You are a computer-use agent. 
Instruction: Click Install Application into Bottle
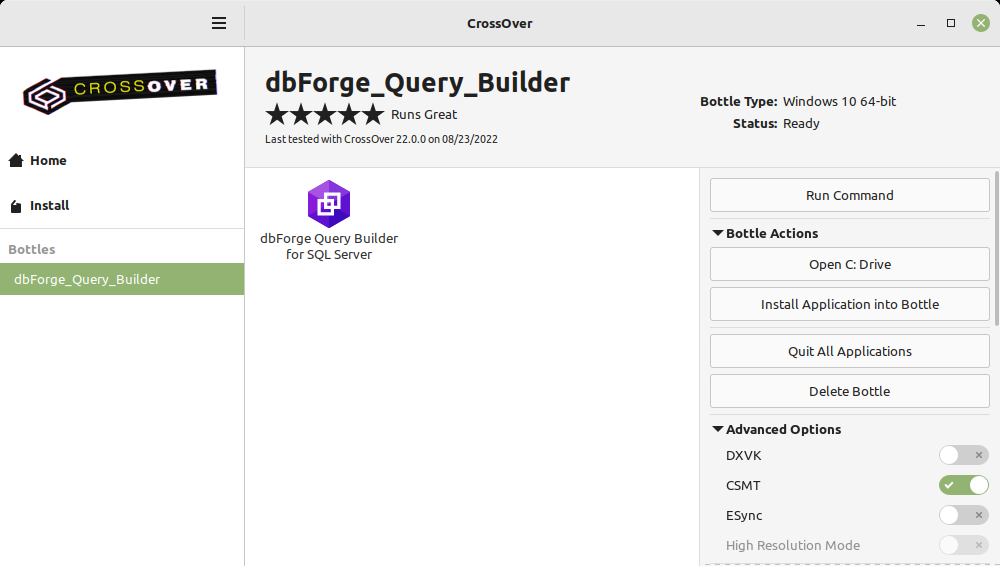tap(849, 304)
